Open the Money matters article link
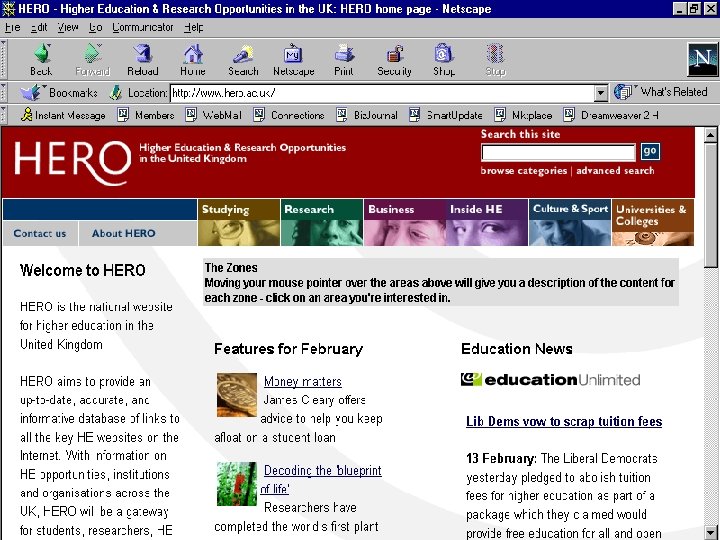The height and width of the screenshot is (540, 720). (x=303, y=382)
